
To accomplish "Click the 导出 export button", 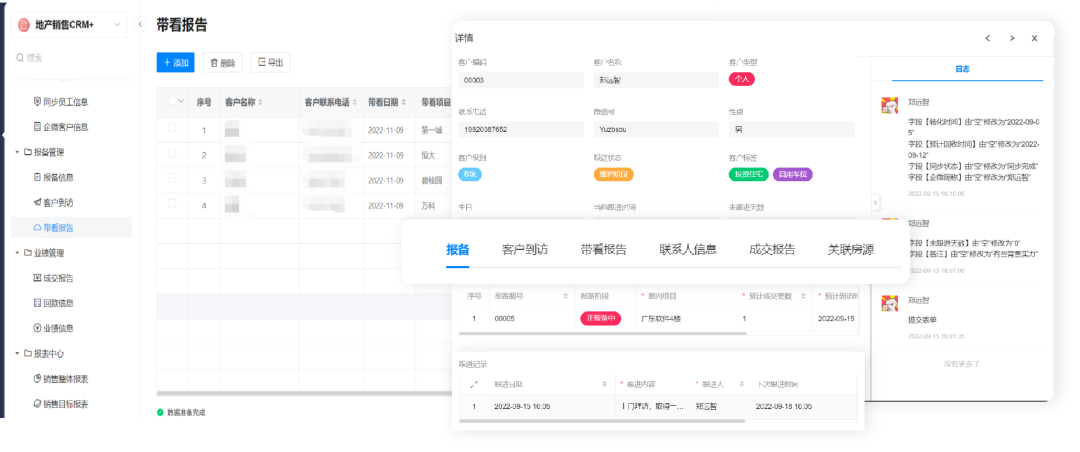I will (x=270, y=62).
